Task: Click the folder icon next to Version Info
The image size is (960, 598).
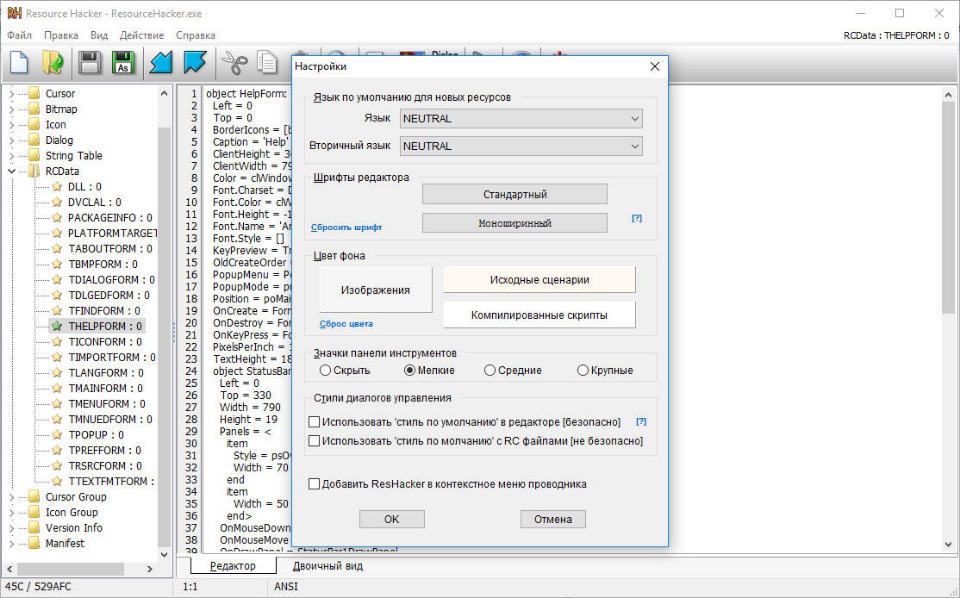Action: click(x=34, y=528)
